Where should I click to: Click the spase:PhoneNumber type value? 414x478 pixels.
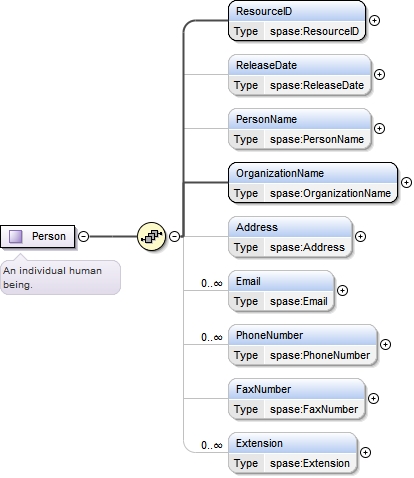point(320,355)
